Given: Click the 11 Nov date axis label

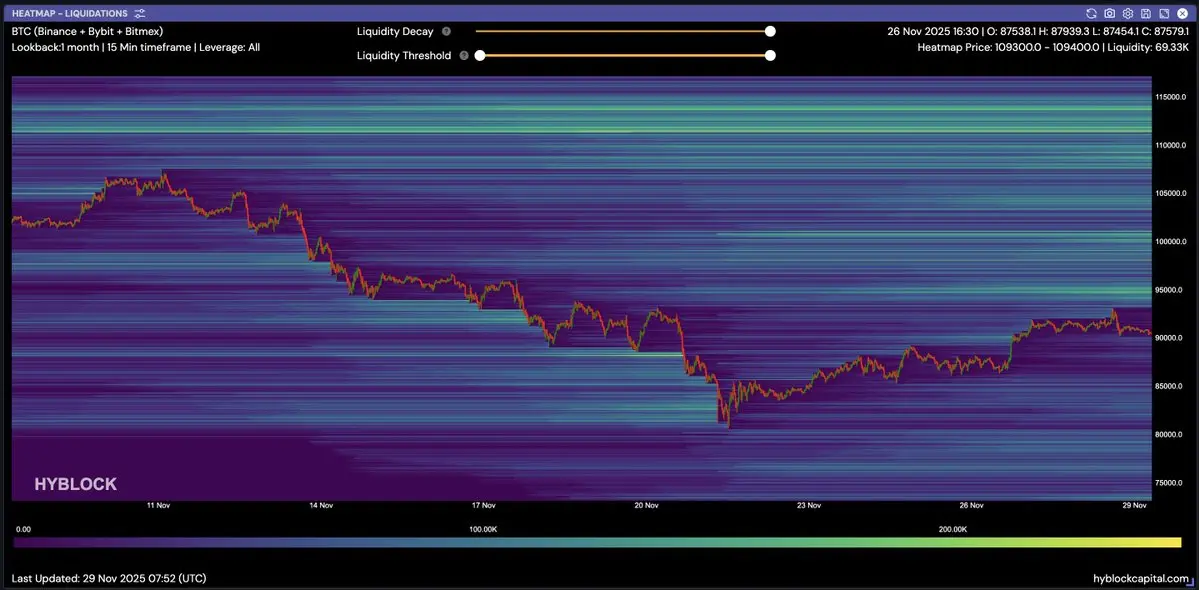Looking at the screenshot, I should [x=158, y=505].
